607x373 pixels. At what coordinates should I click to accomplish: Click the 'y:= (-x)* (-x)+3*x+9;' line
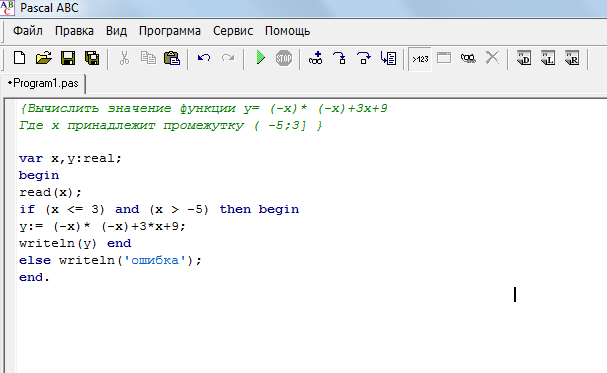(102, 226)
